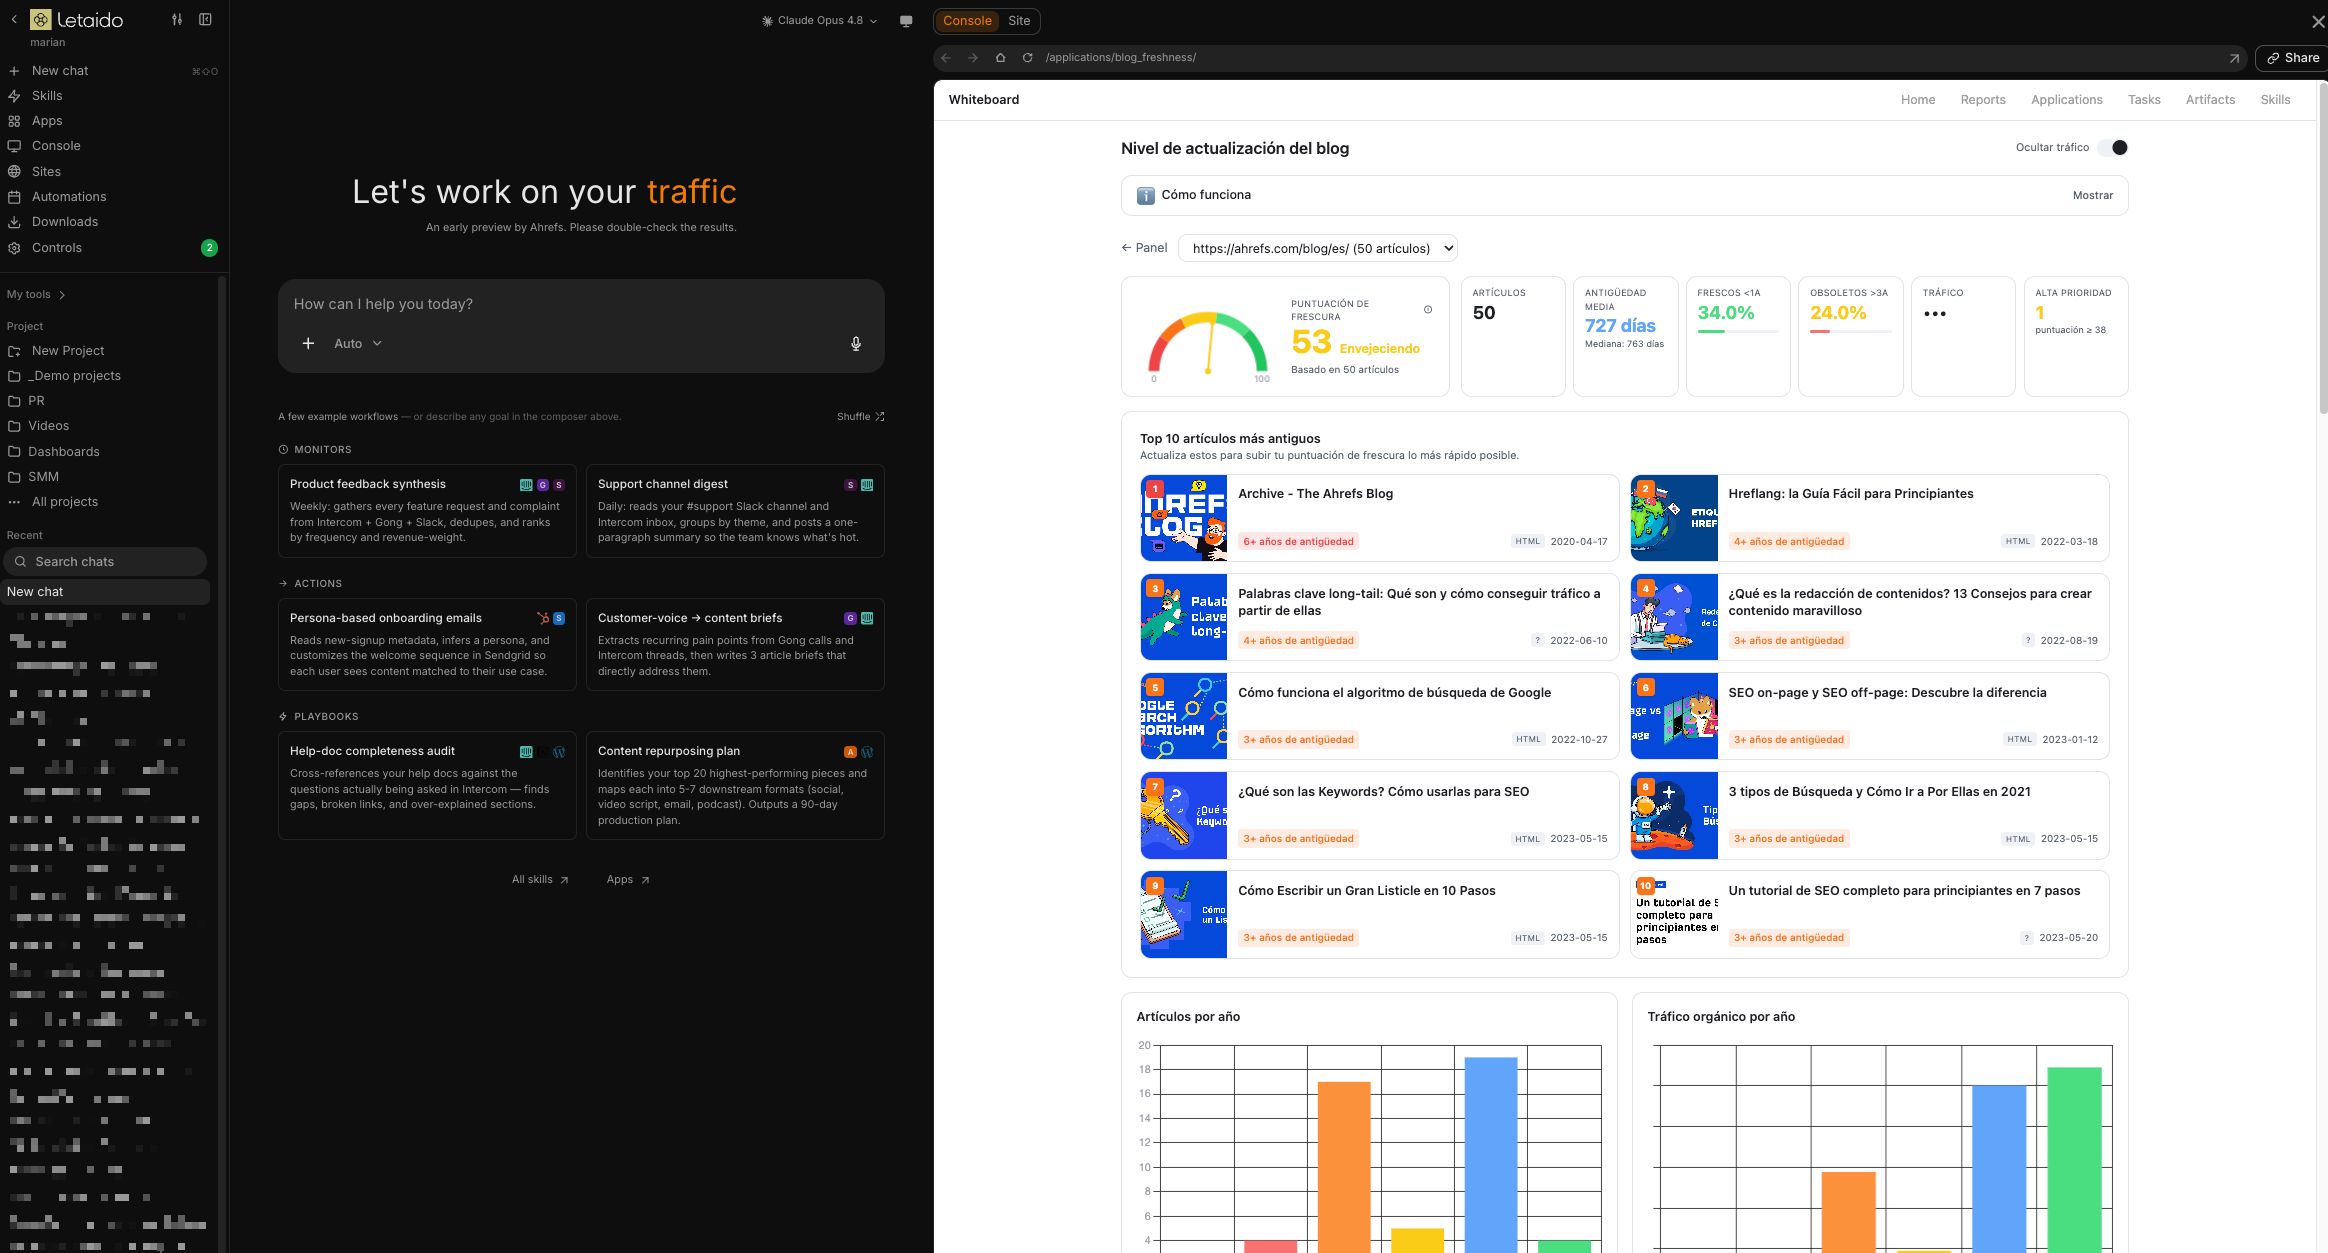Viewport: 2328px width, 1253px height.
Task: Click the home icon in address bar
Action: (x=1000, y=58)
